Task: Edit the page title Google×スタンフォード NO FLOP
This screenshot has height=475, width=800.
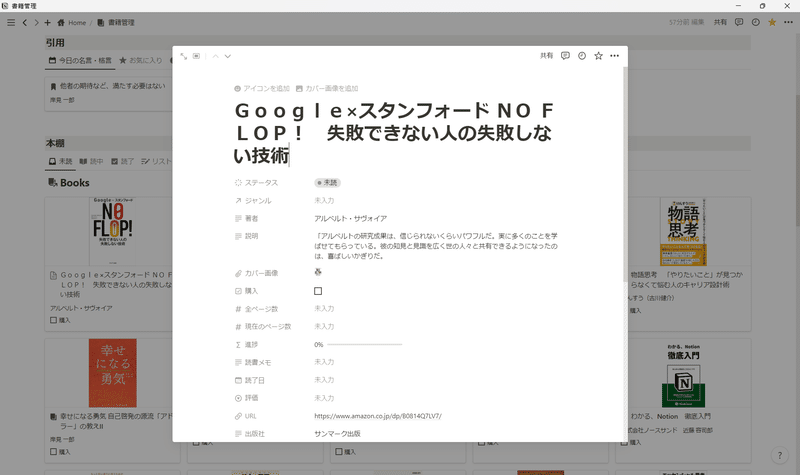Action: coord(394,133)
